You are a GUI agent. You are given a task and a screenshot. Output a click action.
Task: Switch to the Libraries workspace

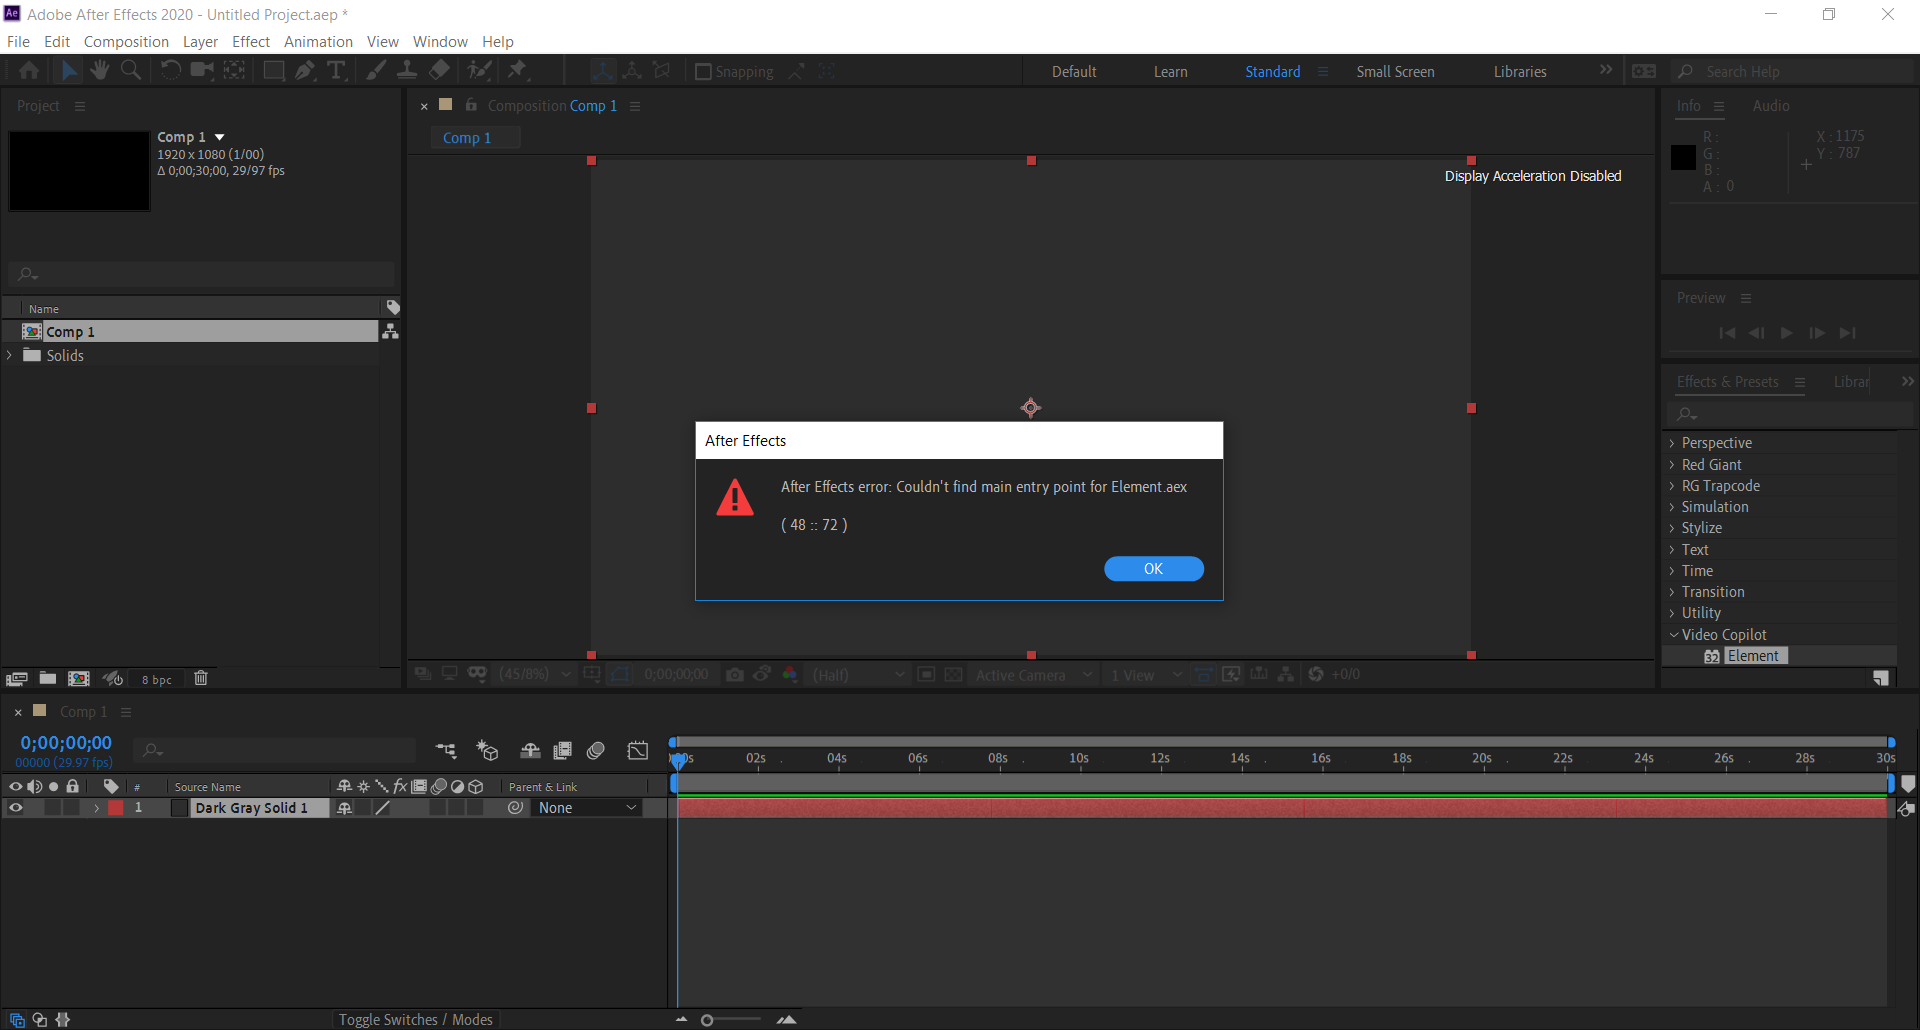pyautogui.click(x=1520, y=72)
